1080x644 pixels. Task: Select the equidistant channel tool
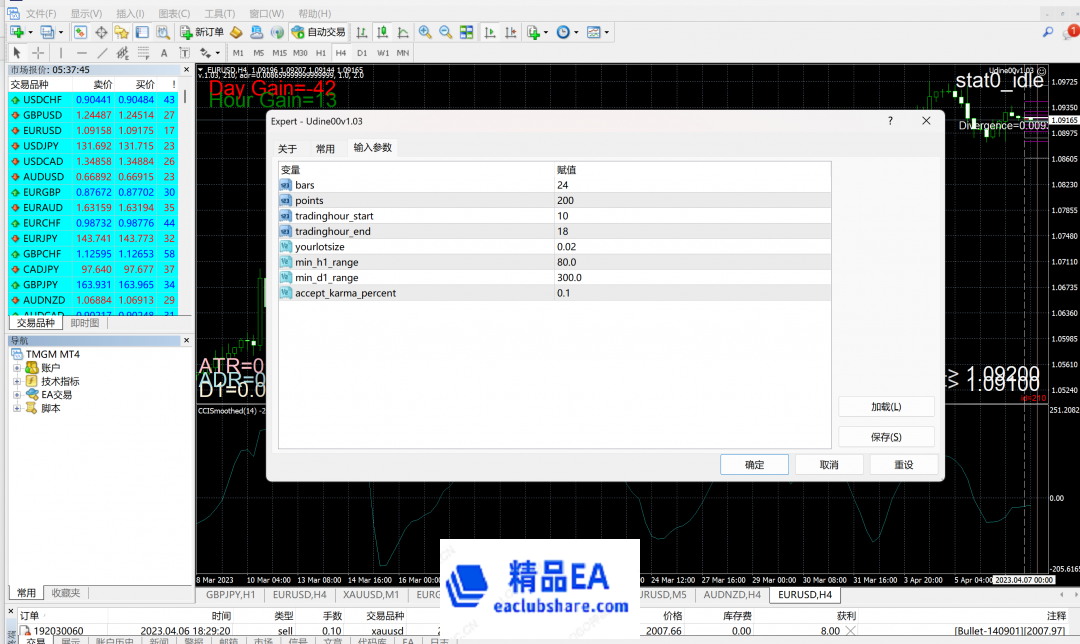coord(123,52)
